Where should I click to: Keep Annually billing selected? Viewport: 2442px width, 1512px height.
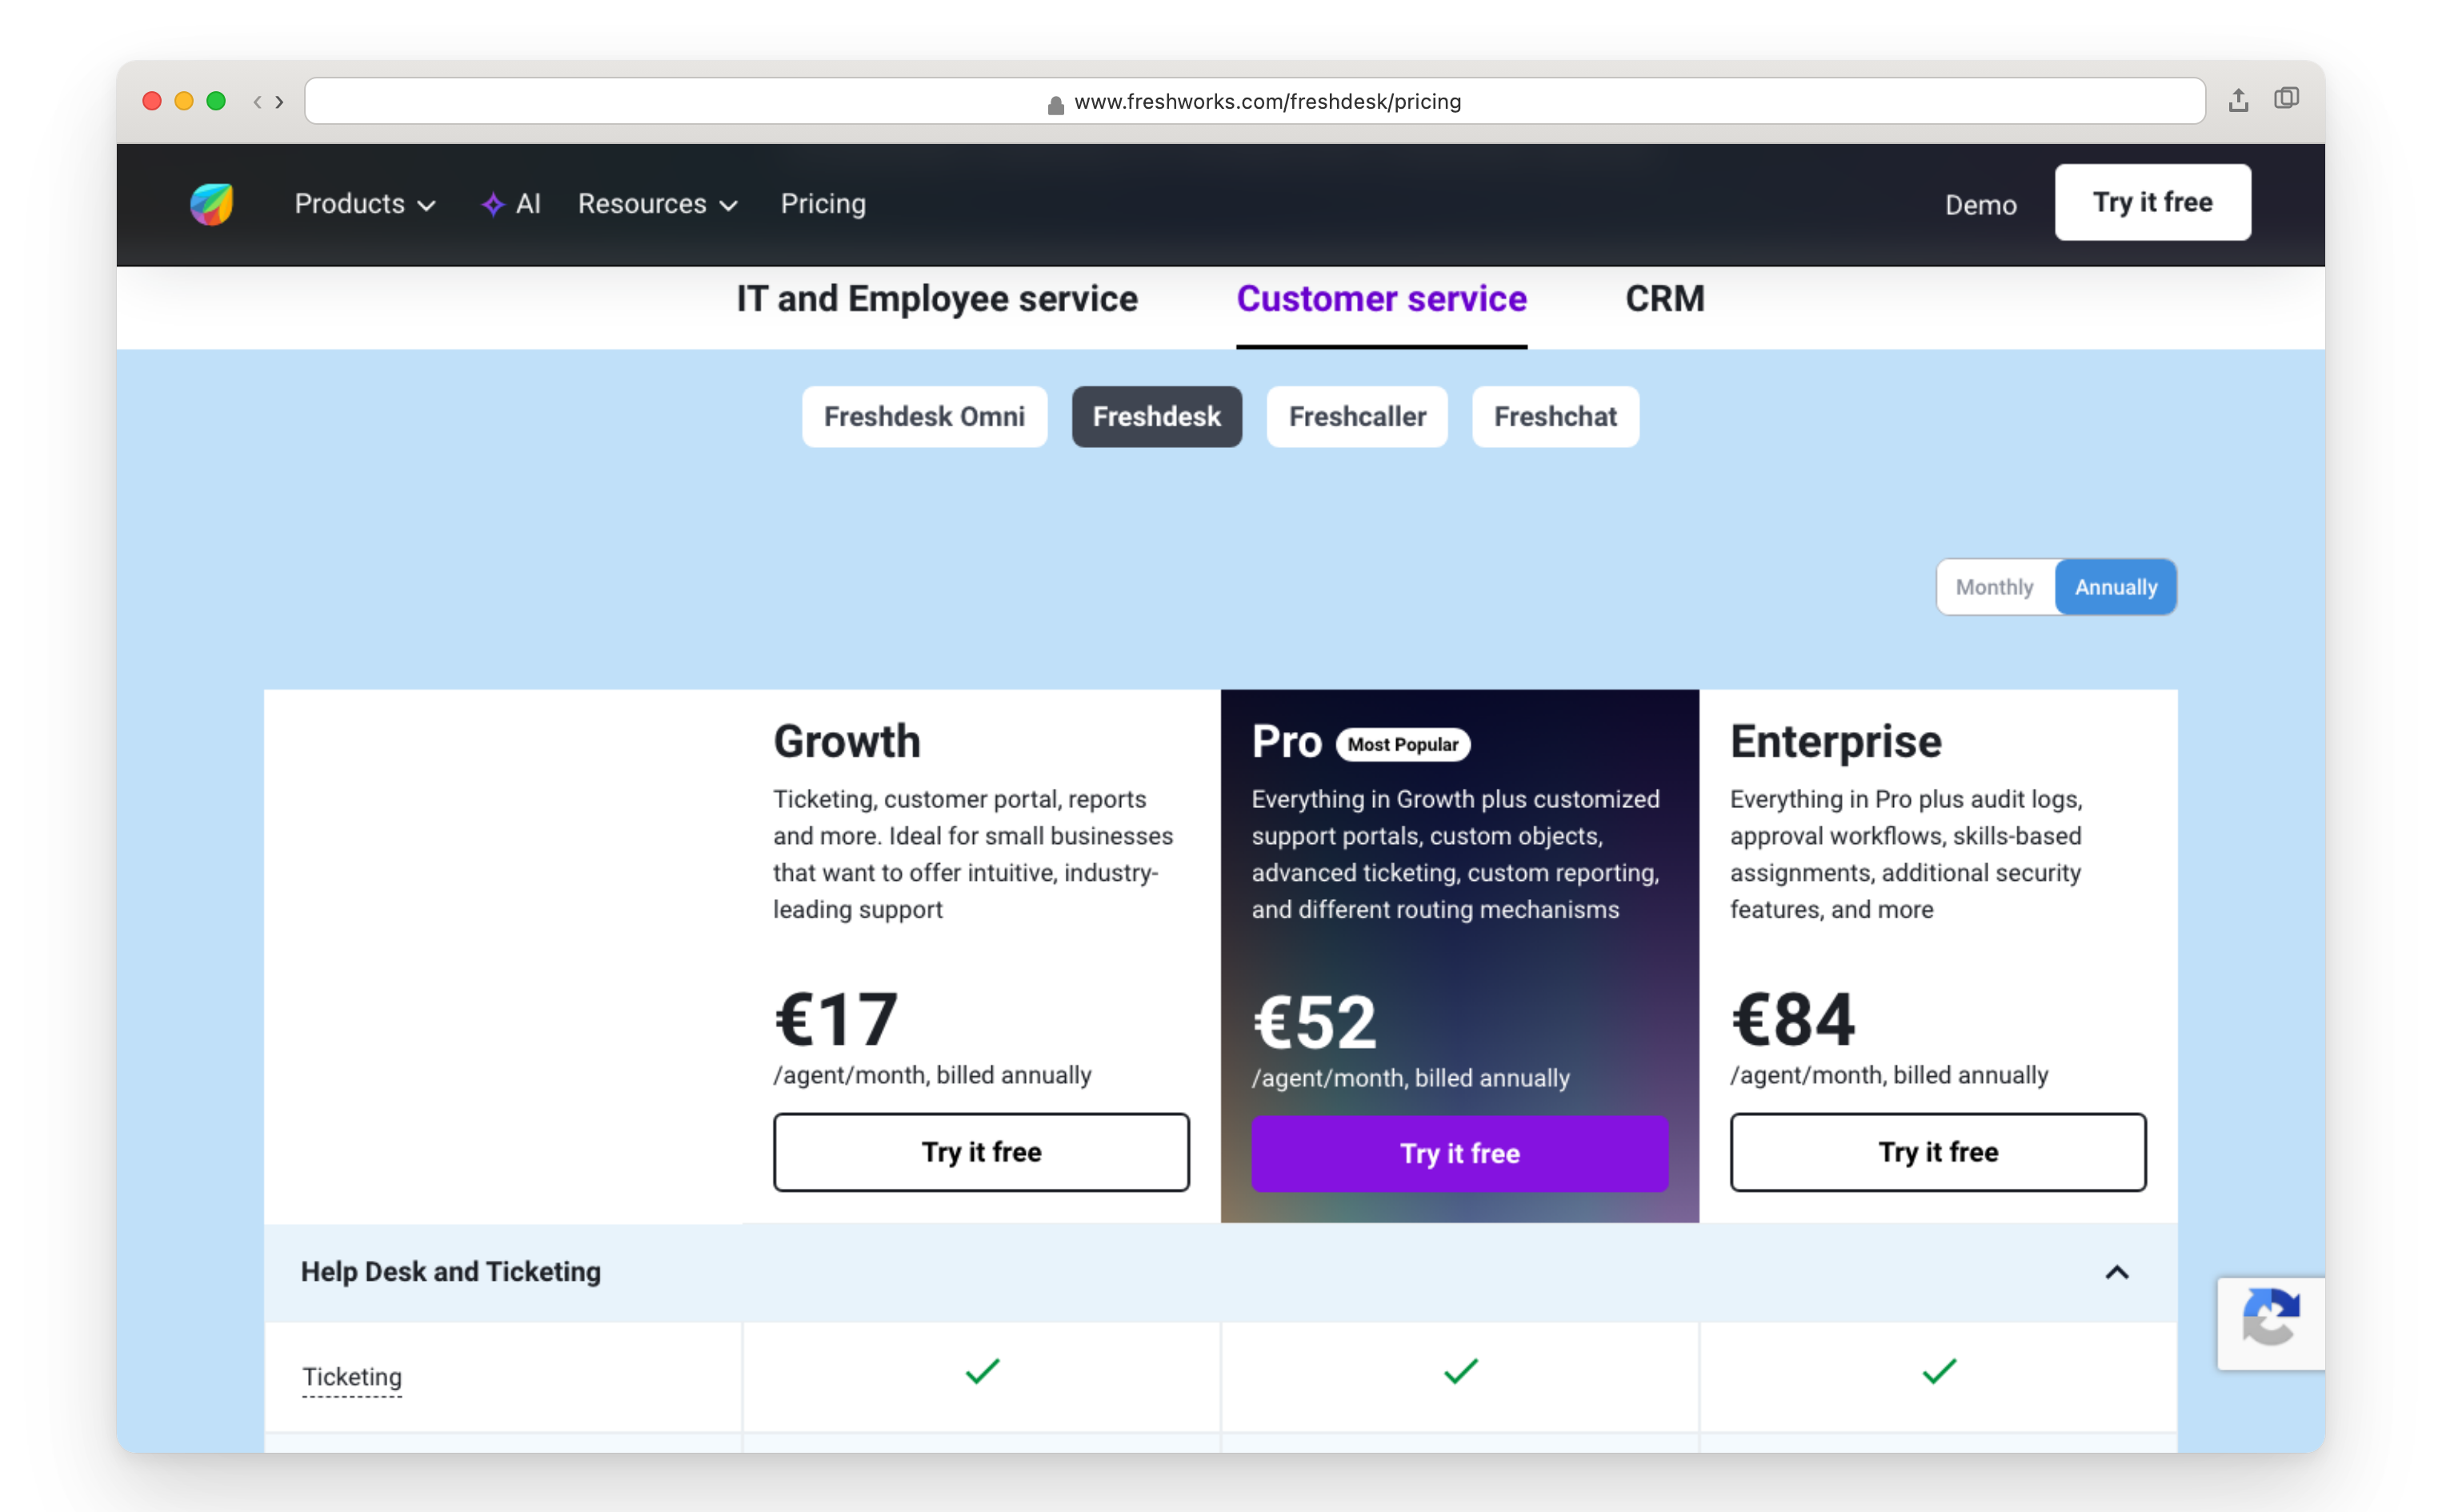[2116, 587]
